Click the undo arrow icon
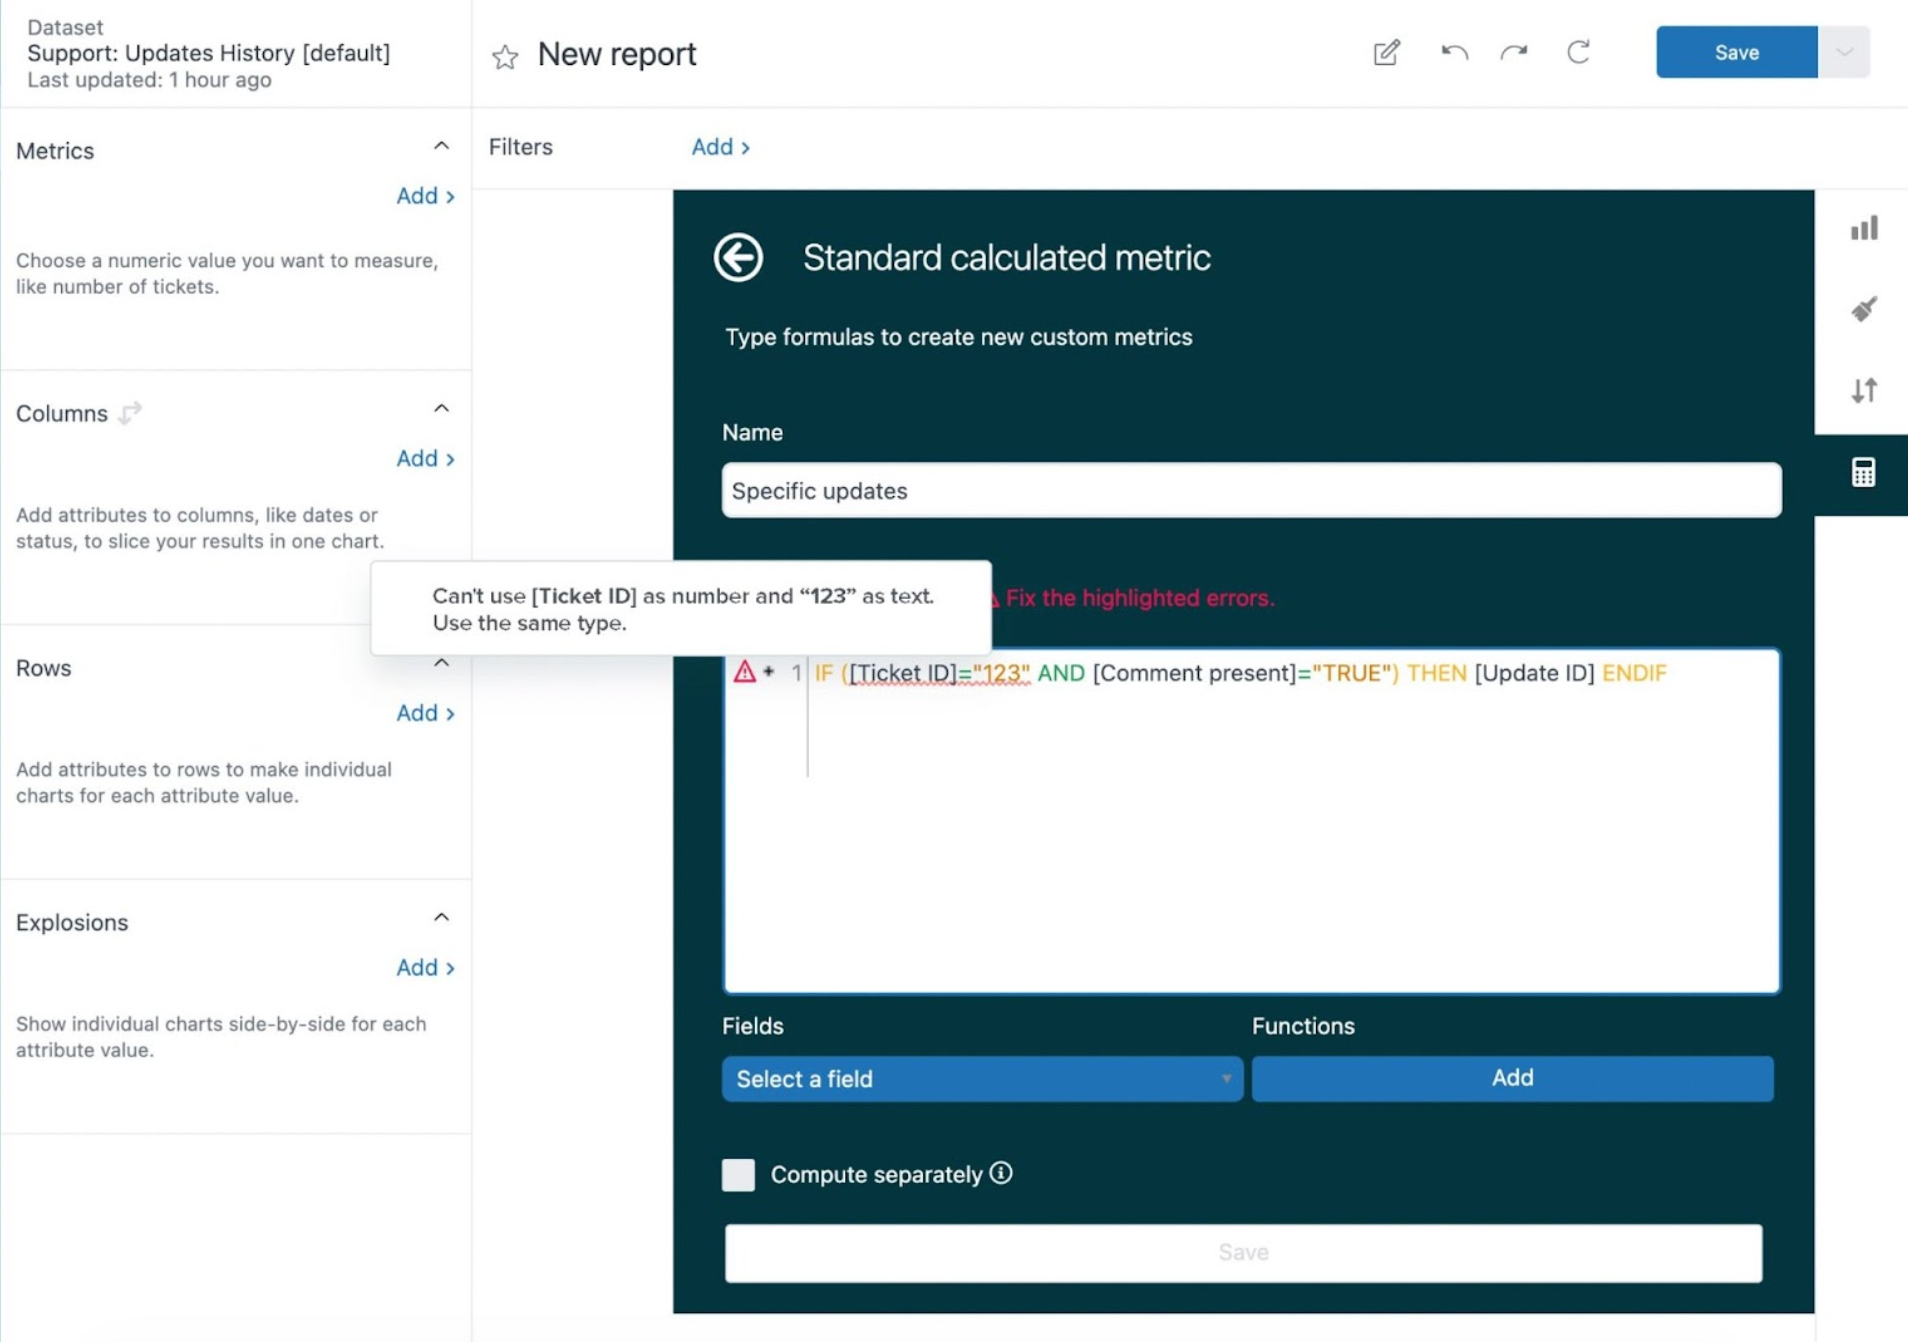 click(1453, 53)
